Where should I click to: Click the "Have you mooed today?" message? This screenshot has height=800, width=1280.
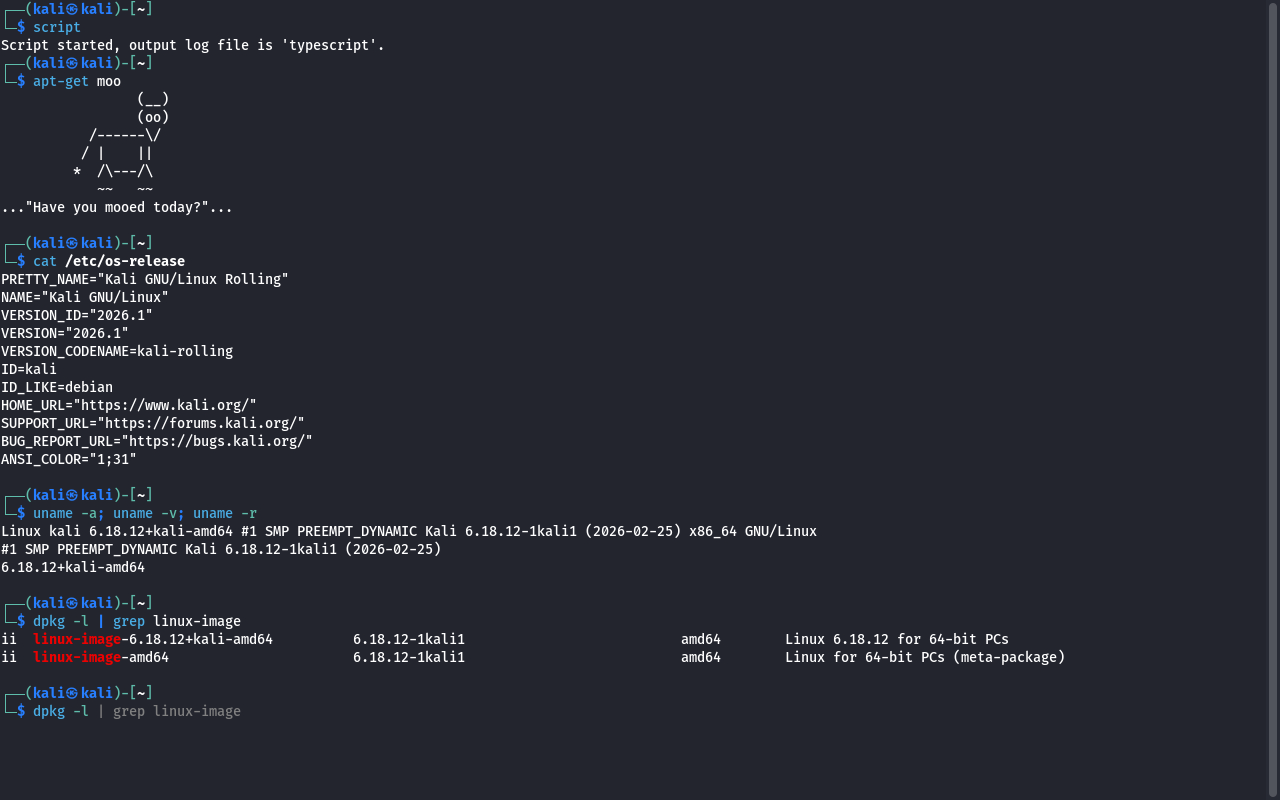coord(116,207)
